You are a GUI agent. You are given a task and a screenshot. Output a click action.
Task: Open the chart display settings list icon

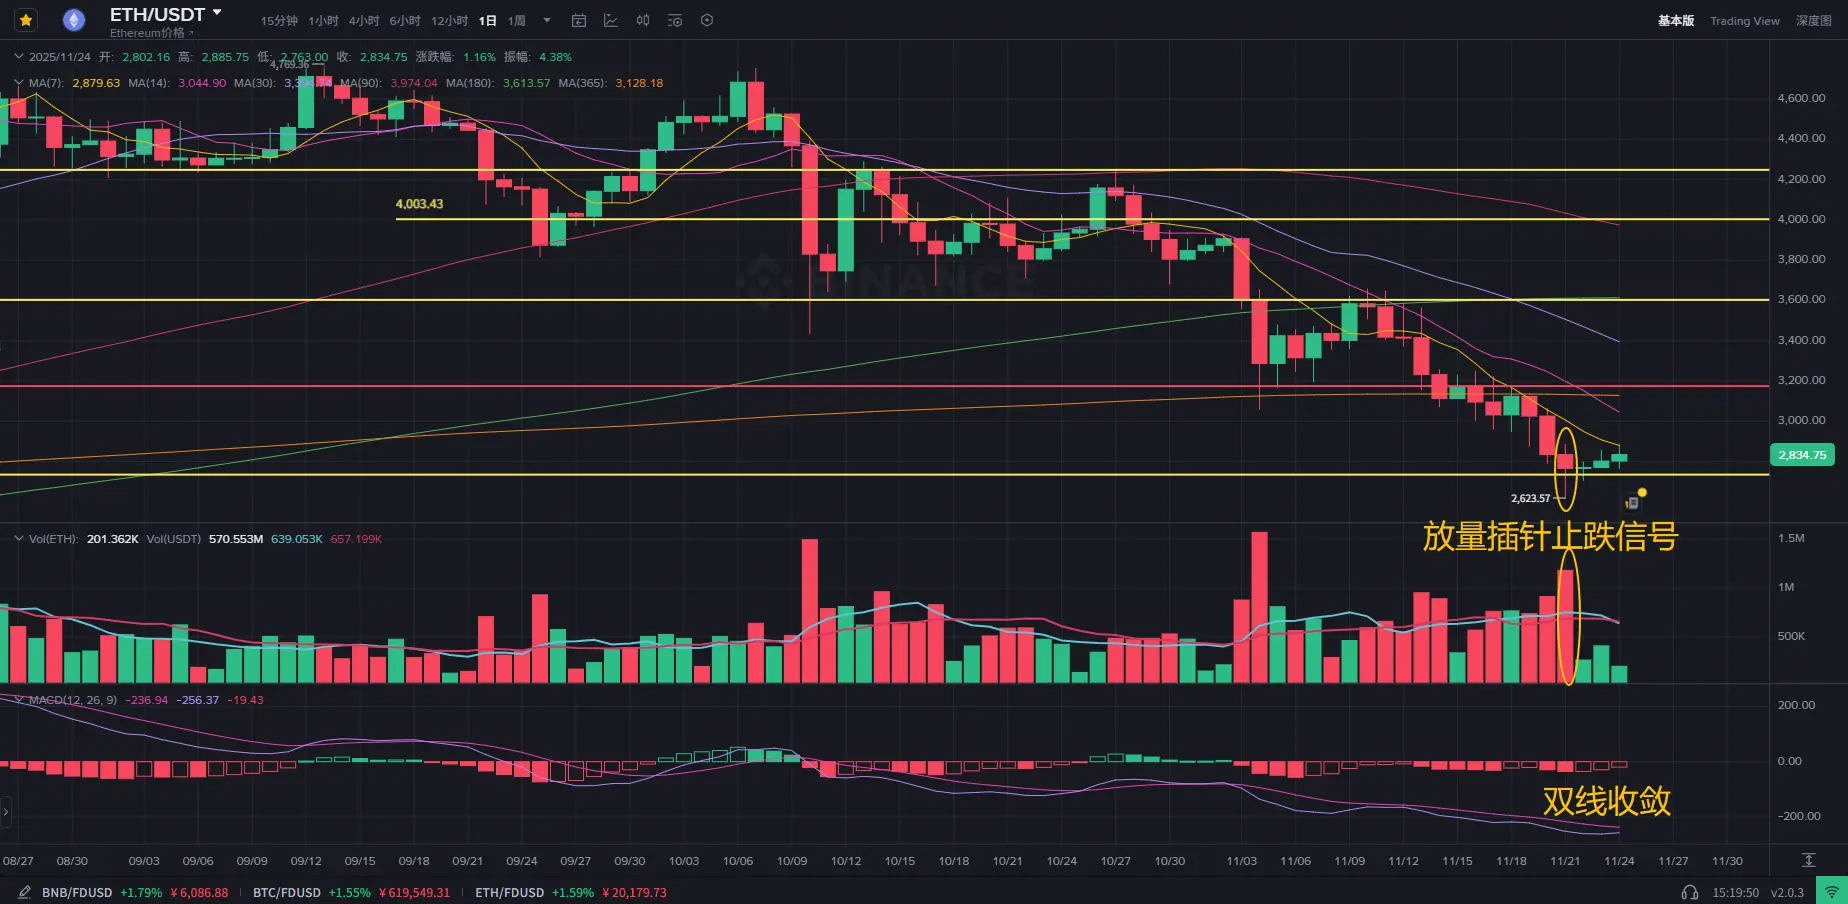pos(675,21)
